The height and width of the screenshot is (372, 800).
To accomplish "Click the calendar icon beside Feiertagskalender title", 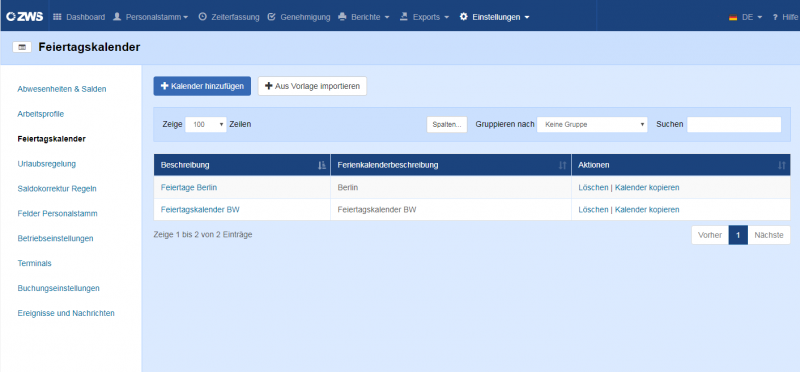I will pos(22,47).
